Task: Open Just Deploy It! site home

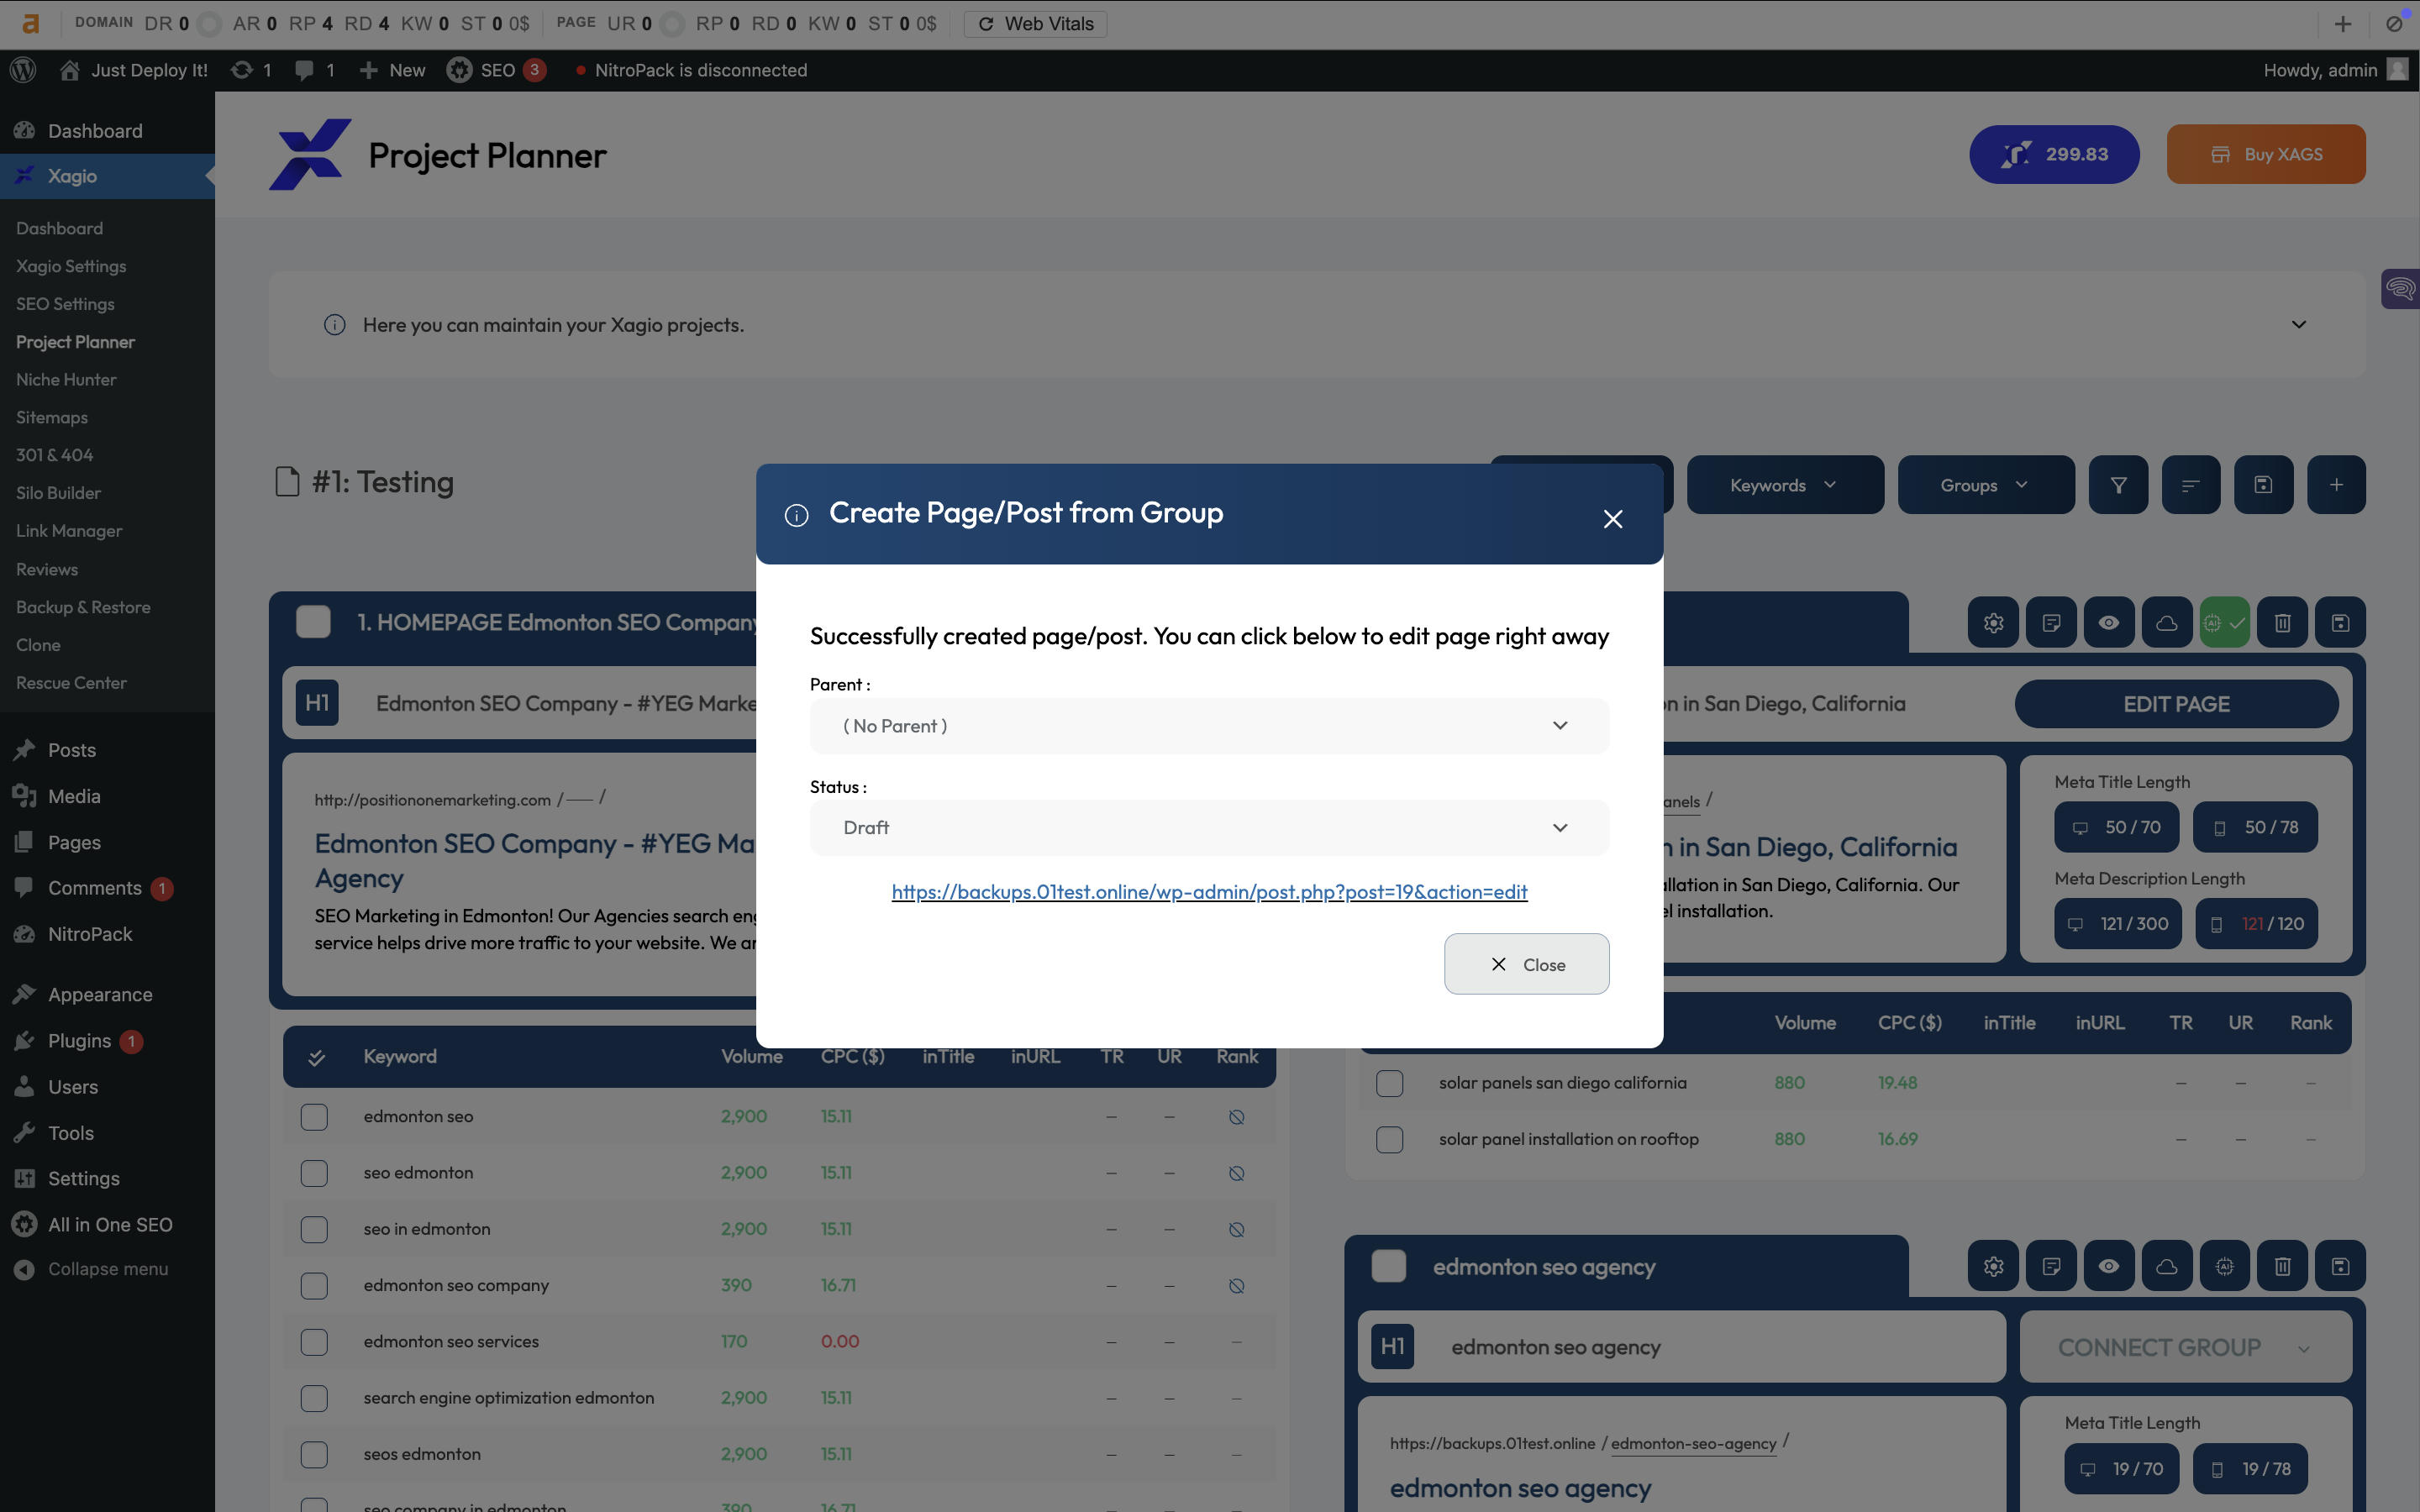Action: 134,70
